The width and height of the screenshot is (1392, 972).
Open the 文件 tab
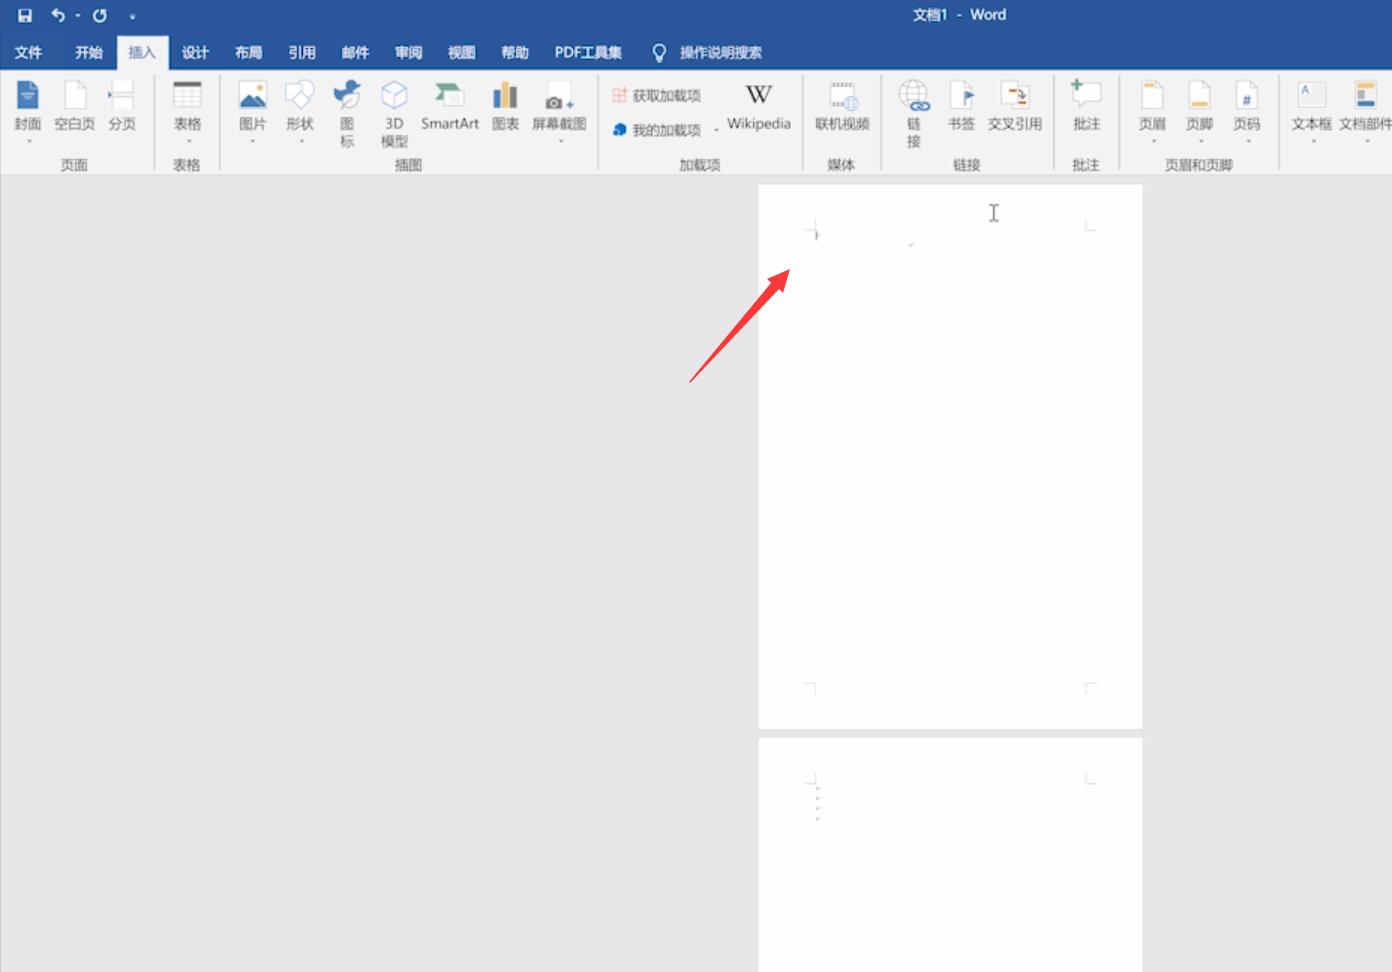tap(28, 52)
